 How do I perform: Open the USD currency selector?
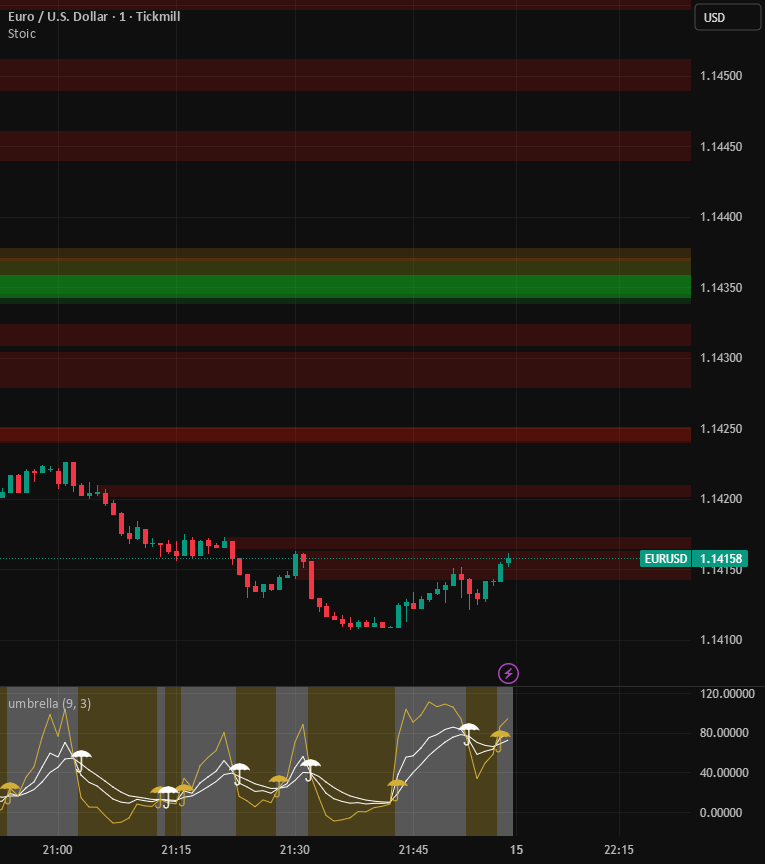point(728,17)
